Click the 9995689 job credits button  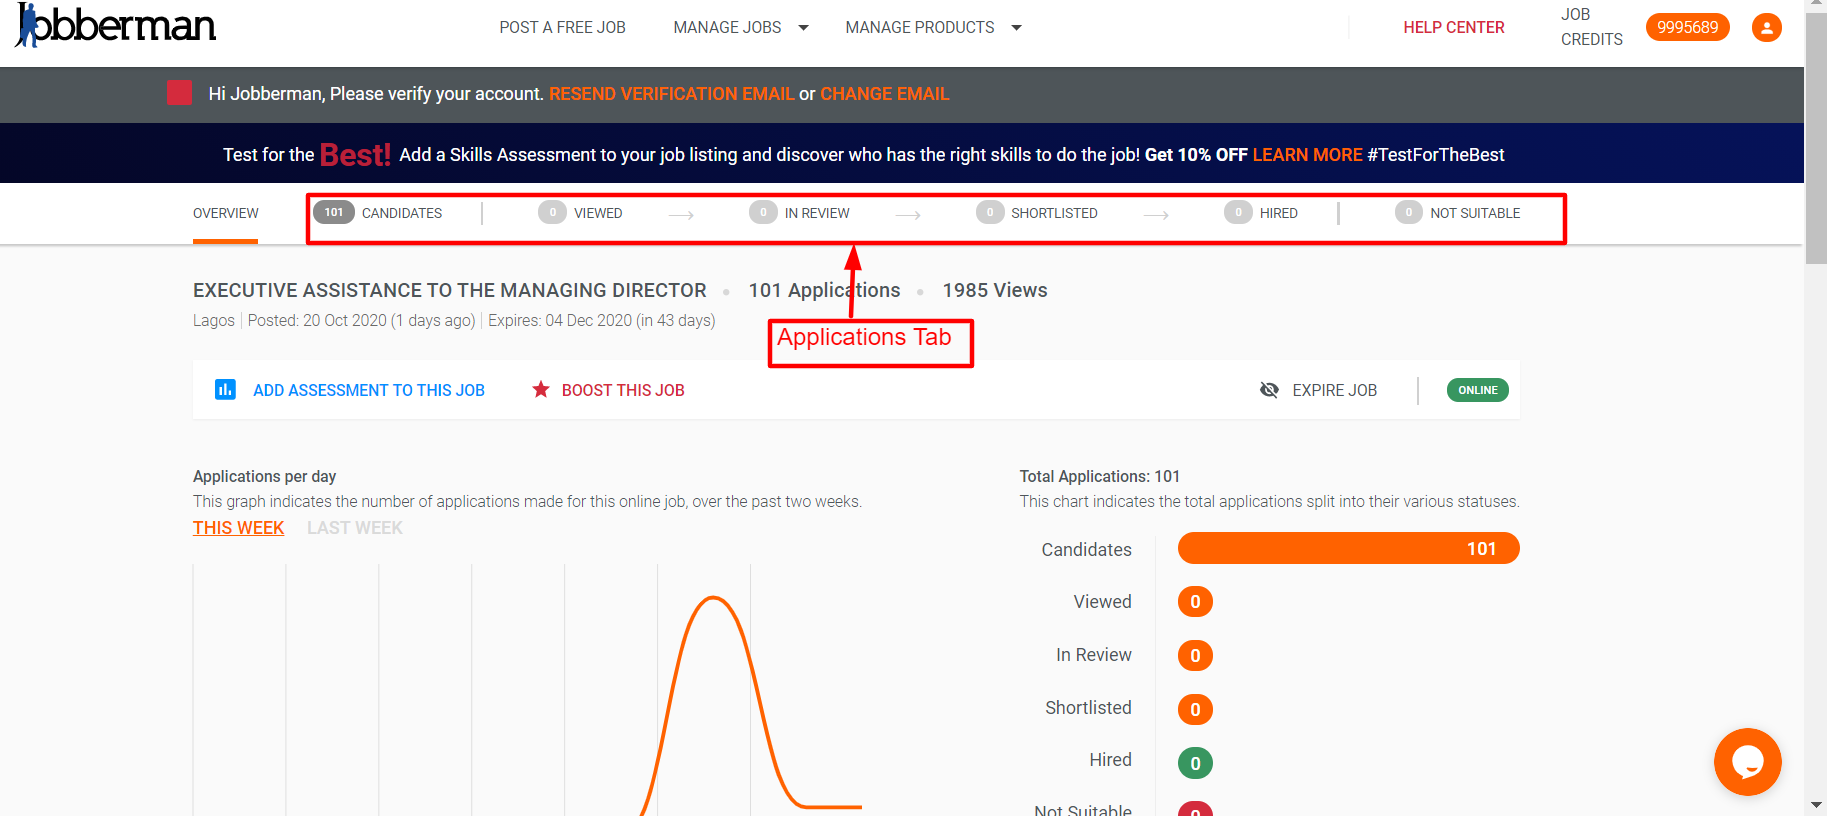[x=1687, y=27]
